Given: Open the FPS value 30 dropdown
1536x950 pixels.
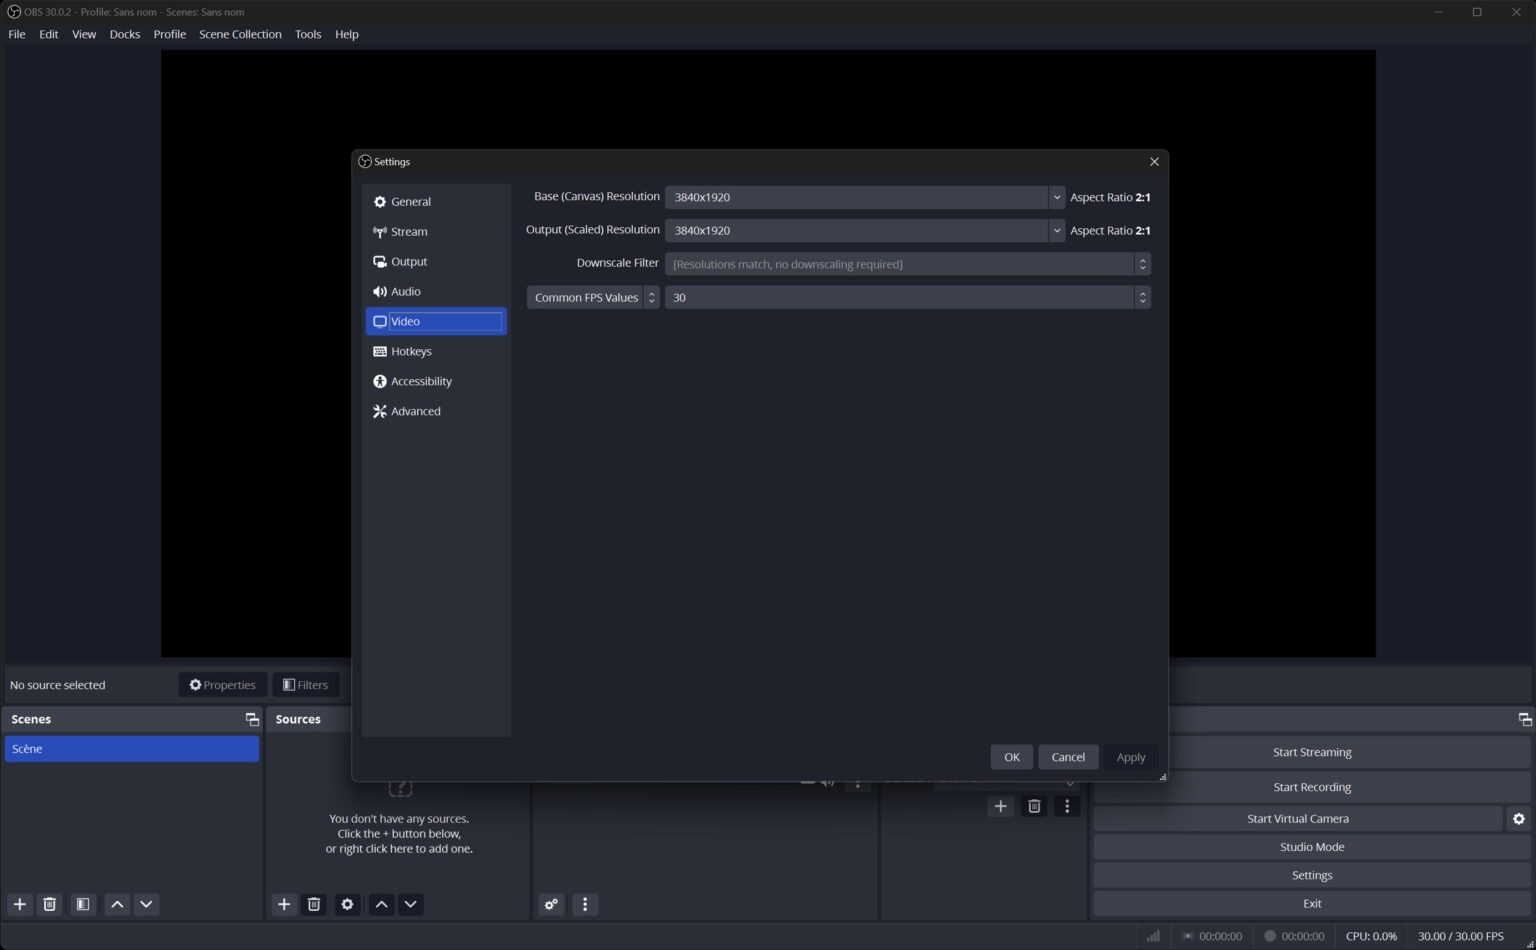Looking at the screenshot, I should tap(1141, 297).
